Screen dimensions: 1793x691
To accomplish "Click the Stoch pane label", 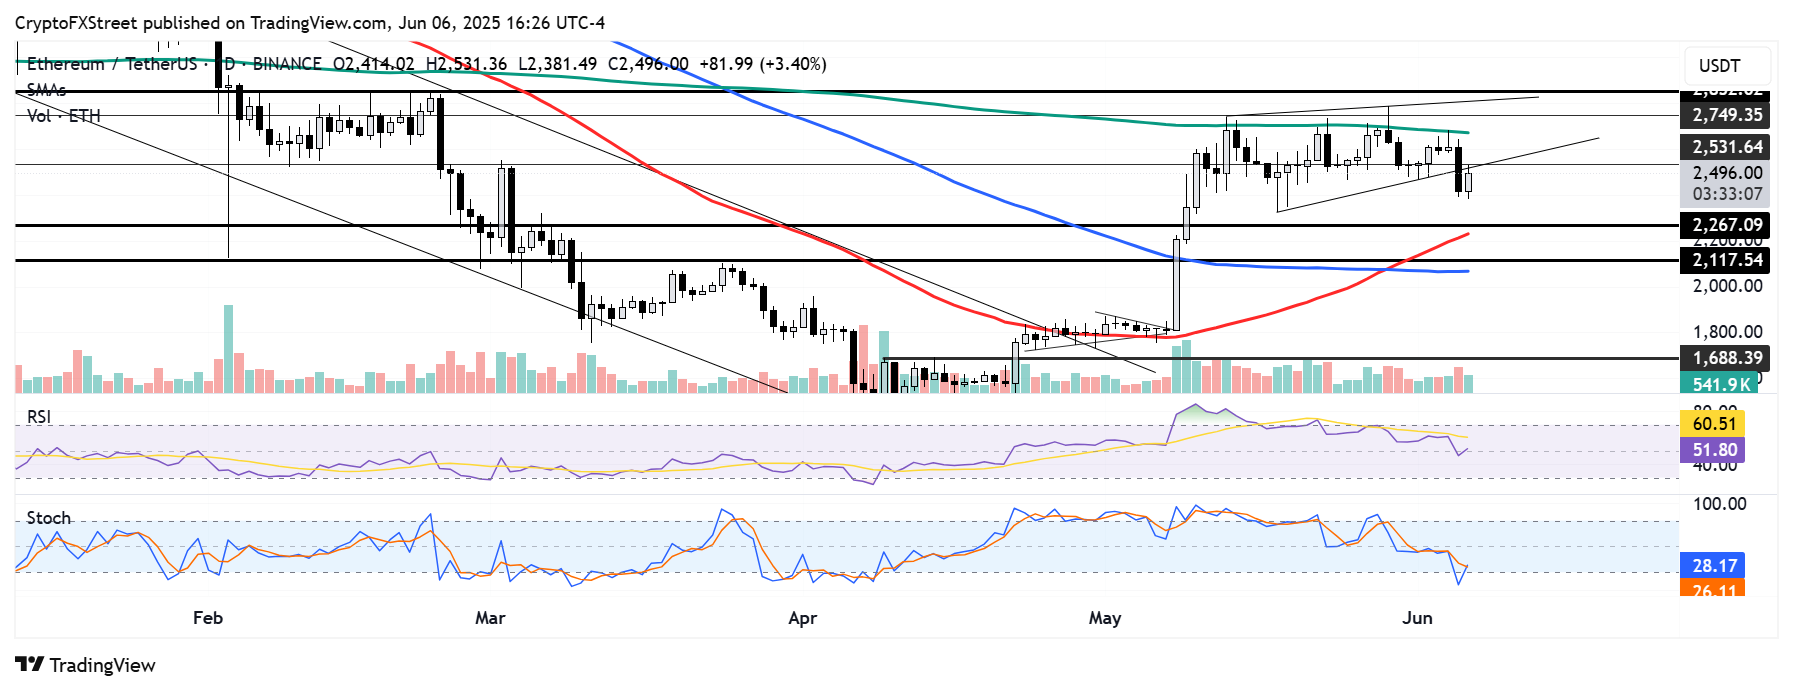I will tap(48, 518).
